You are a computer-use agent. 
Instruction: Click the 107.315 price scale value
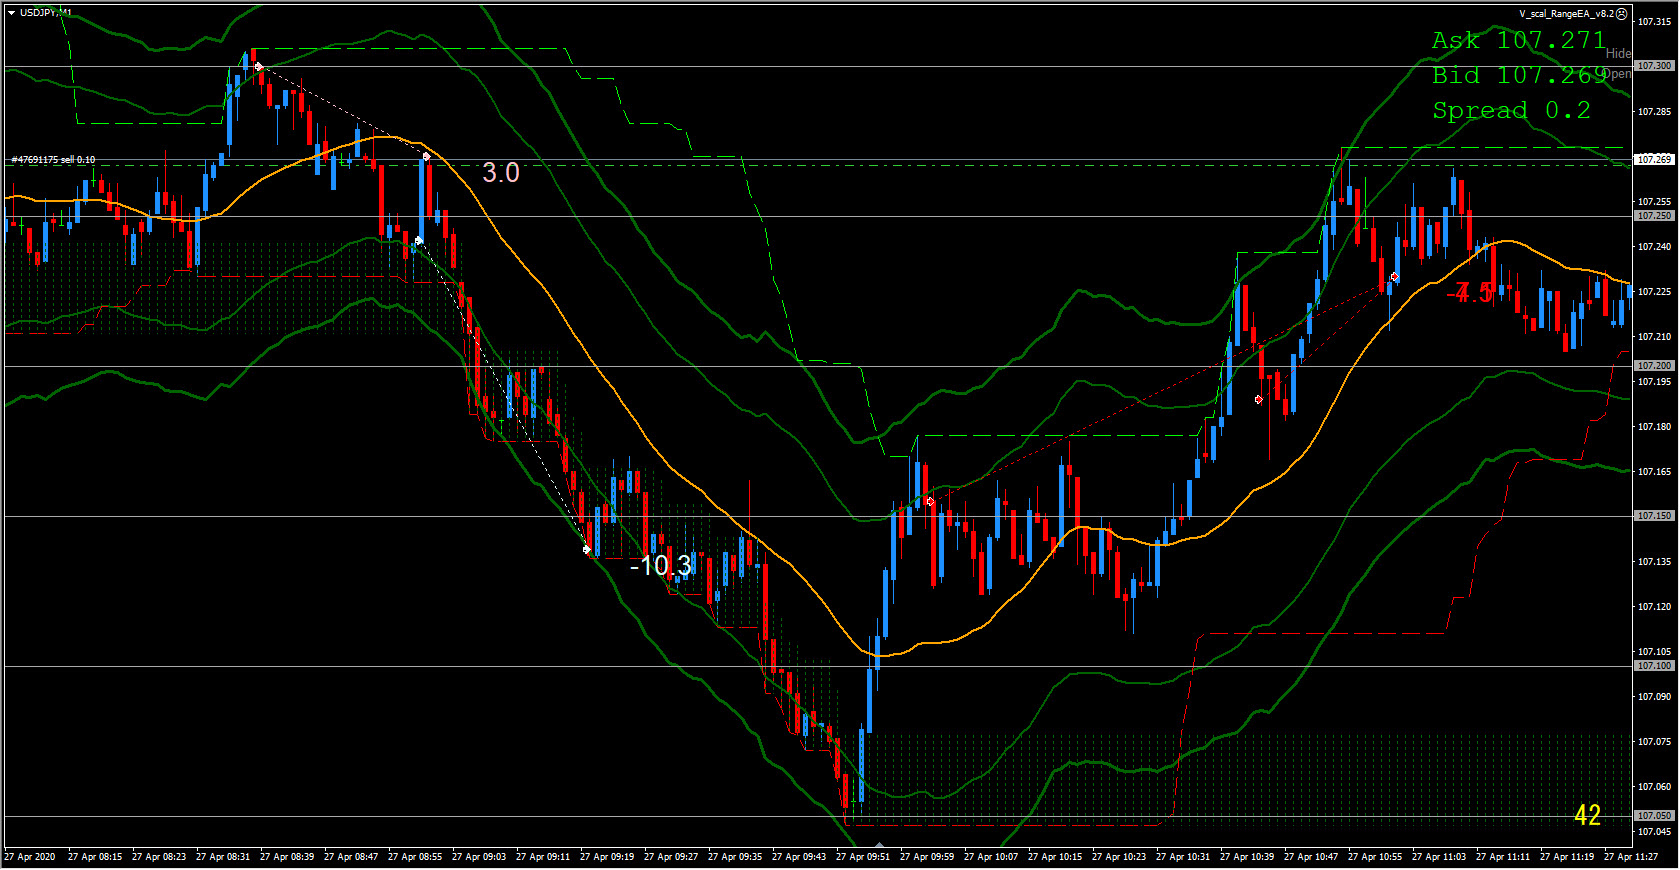click(x=1654, y=22)
